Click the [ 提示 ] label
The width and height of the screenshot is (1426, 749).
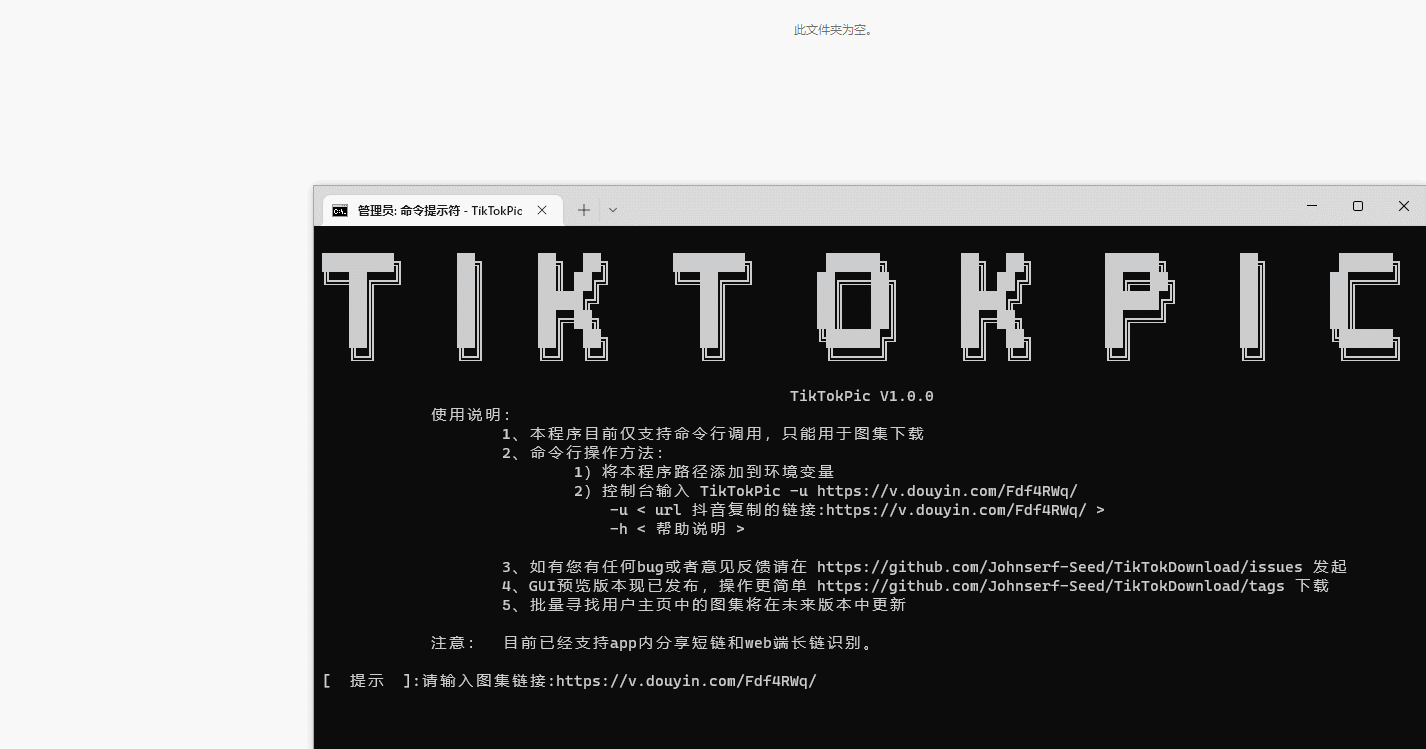click(x=367, y=681)
